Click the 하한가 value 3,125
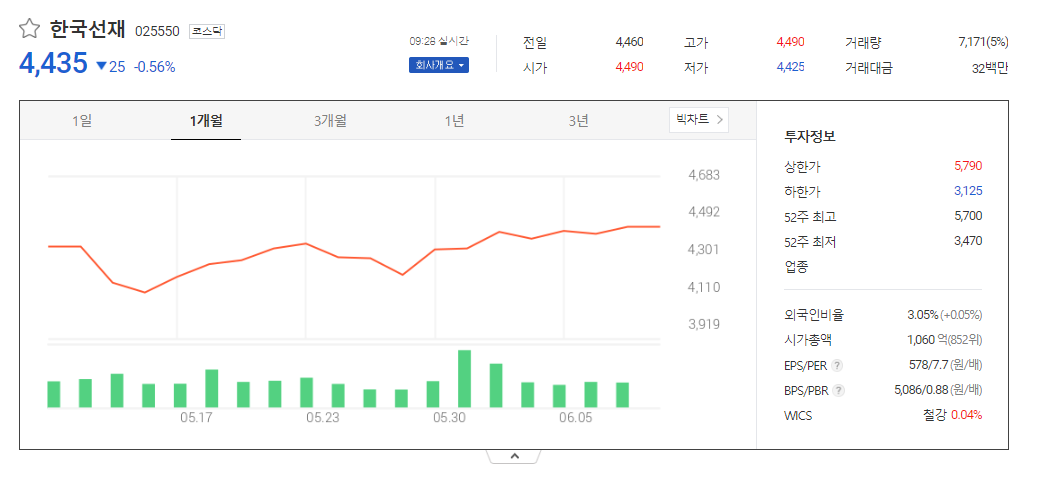The width and height of the screenshot is (1043, 480). click(x=968, y=191)
